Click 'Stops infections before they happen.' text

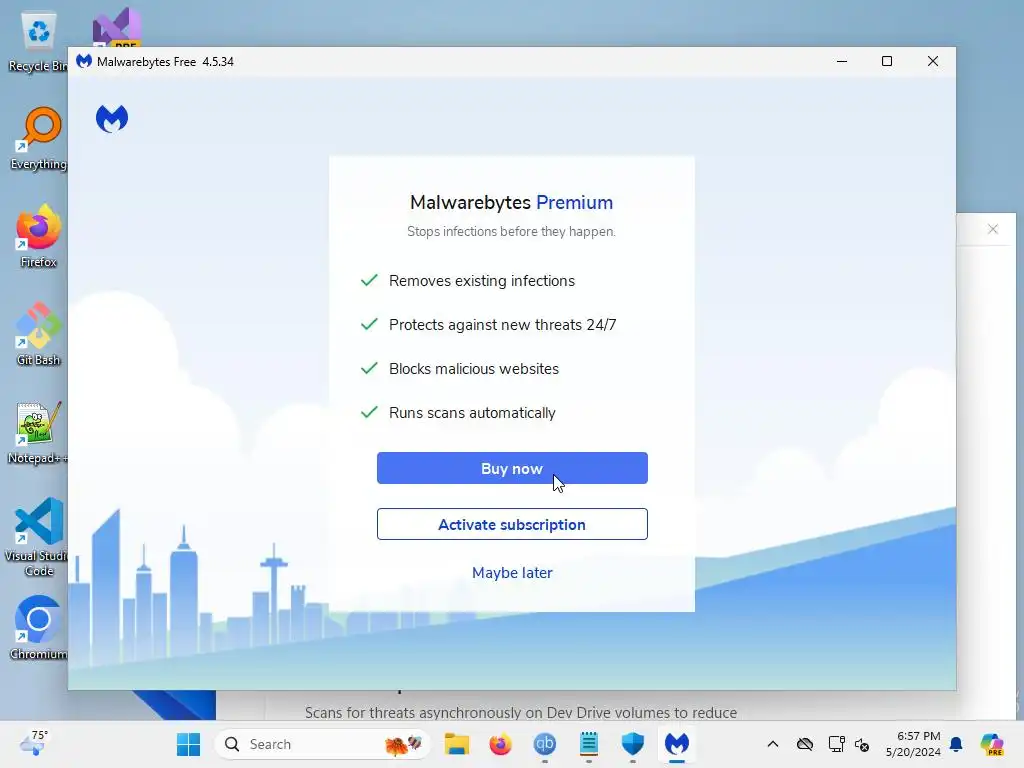coord(511,231)
